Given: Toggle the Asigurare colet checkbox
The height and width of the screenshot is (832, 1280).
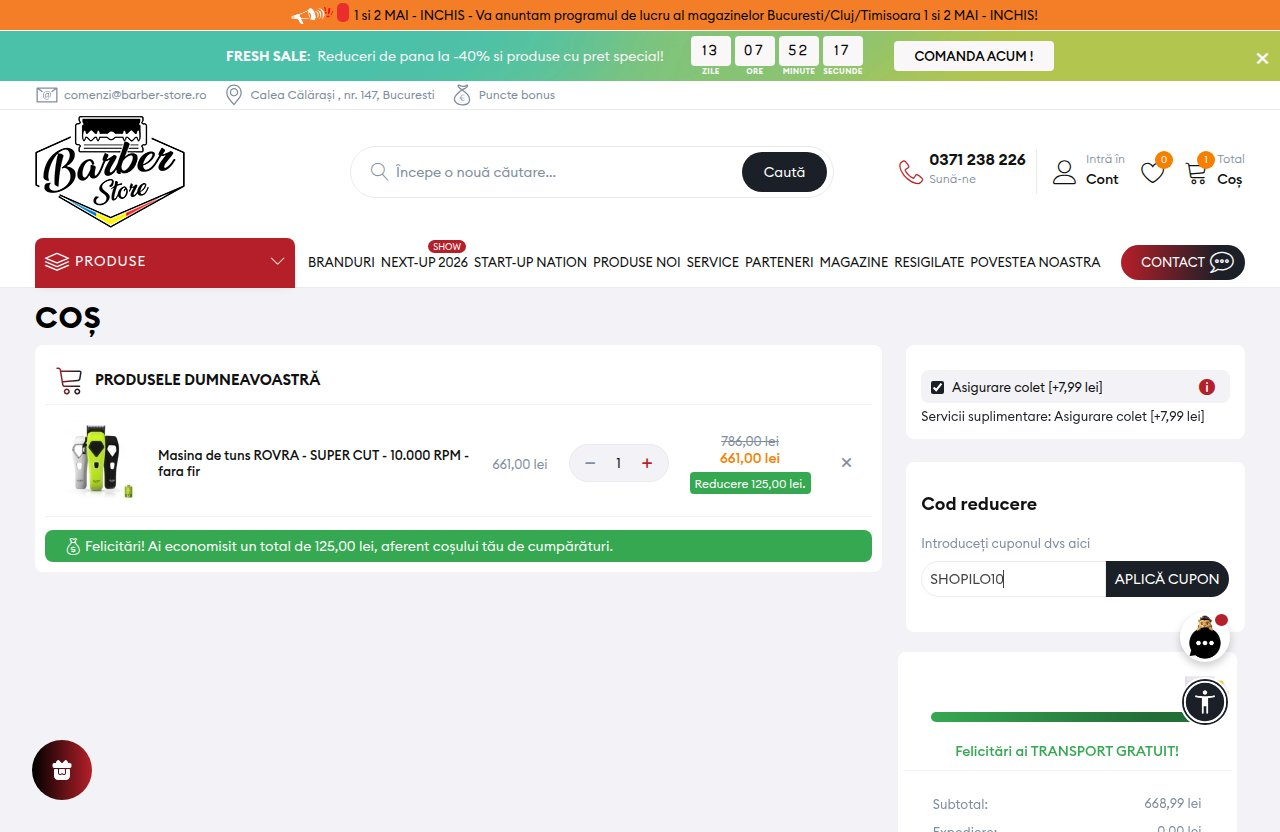Looking at the screenshot, I should (x=937, y=387).
